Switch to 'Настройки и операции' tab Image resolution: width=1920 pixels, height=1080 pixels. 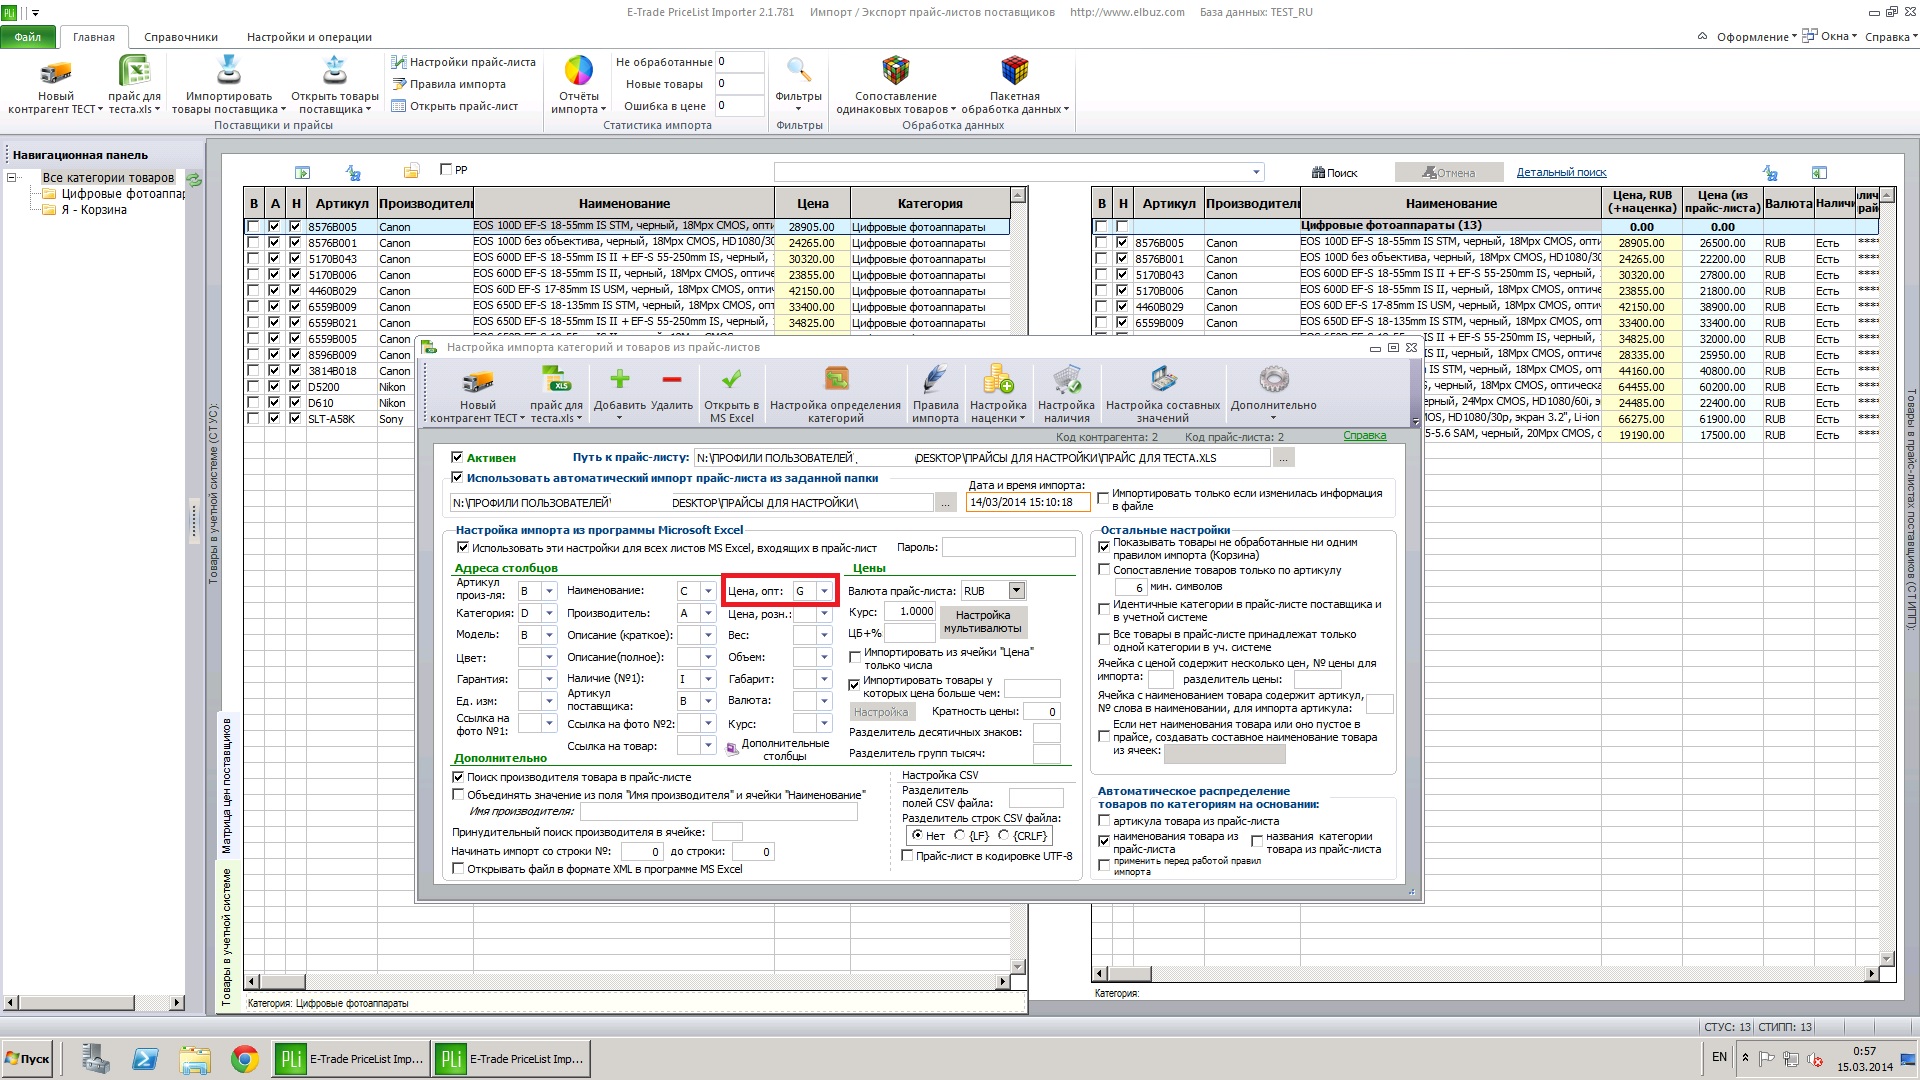[309, 37]
